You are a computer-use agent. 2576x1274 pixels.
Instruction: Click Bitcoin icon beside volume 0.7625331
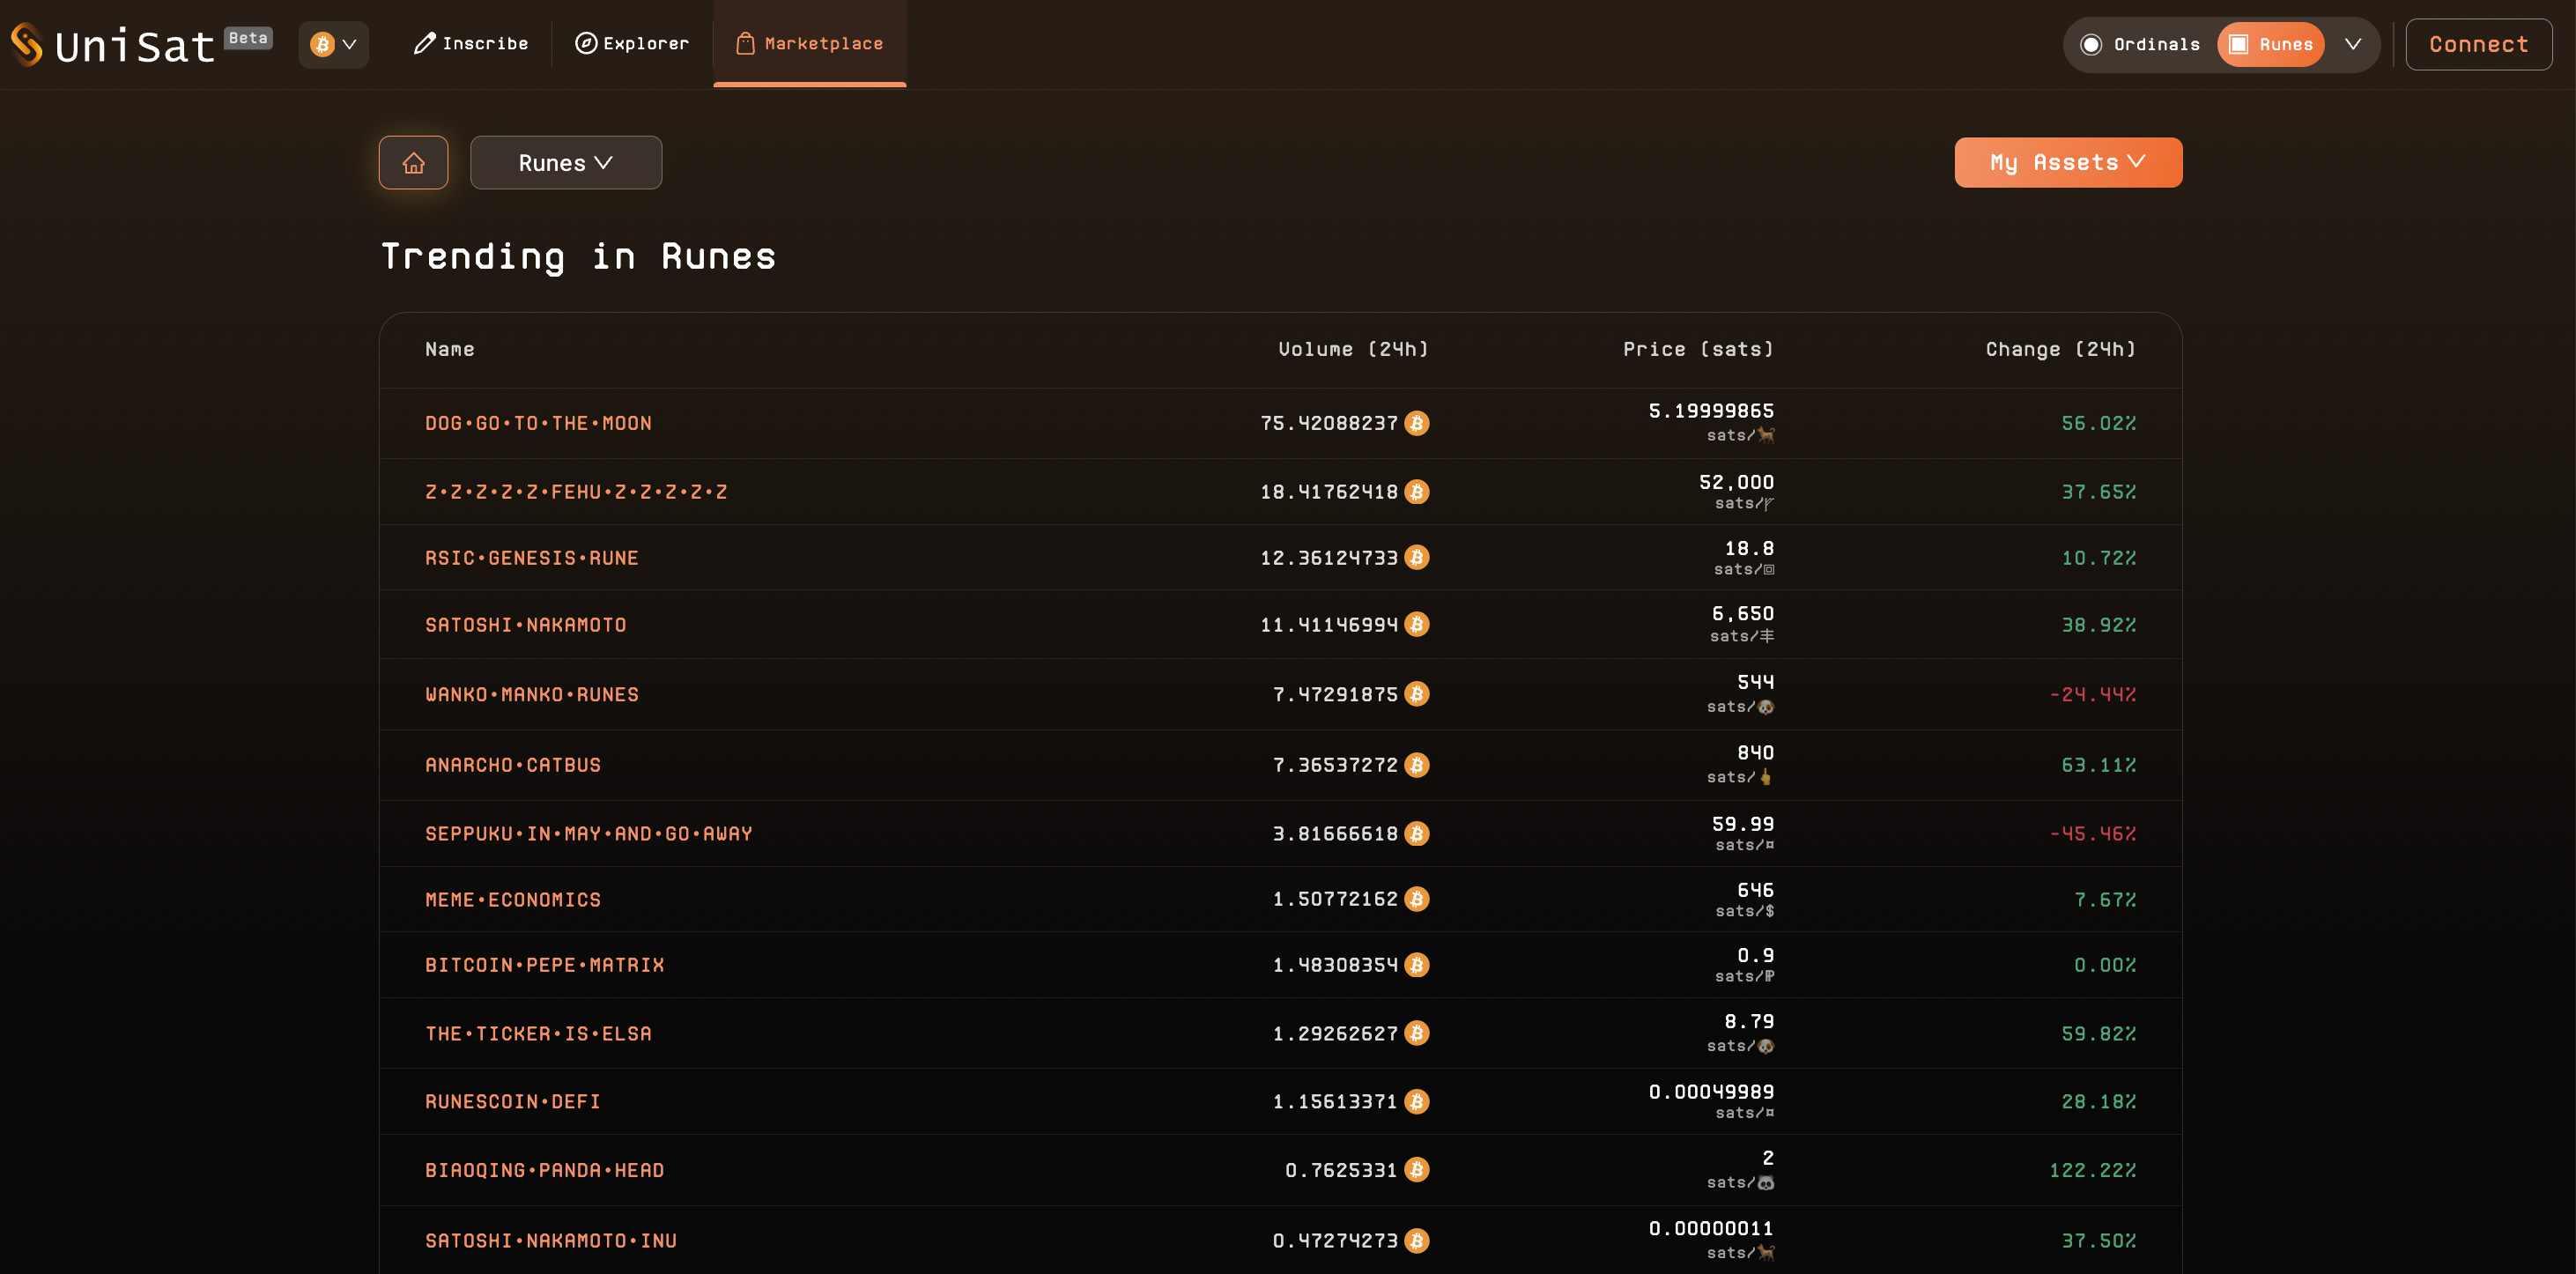tap(1417, 1171)
